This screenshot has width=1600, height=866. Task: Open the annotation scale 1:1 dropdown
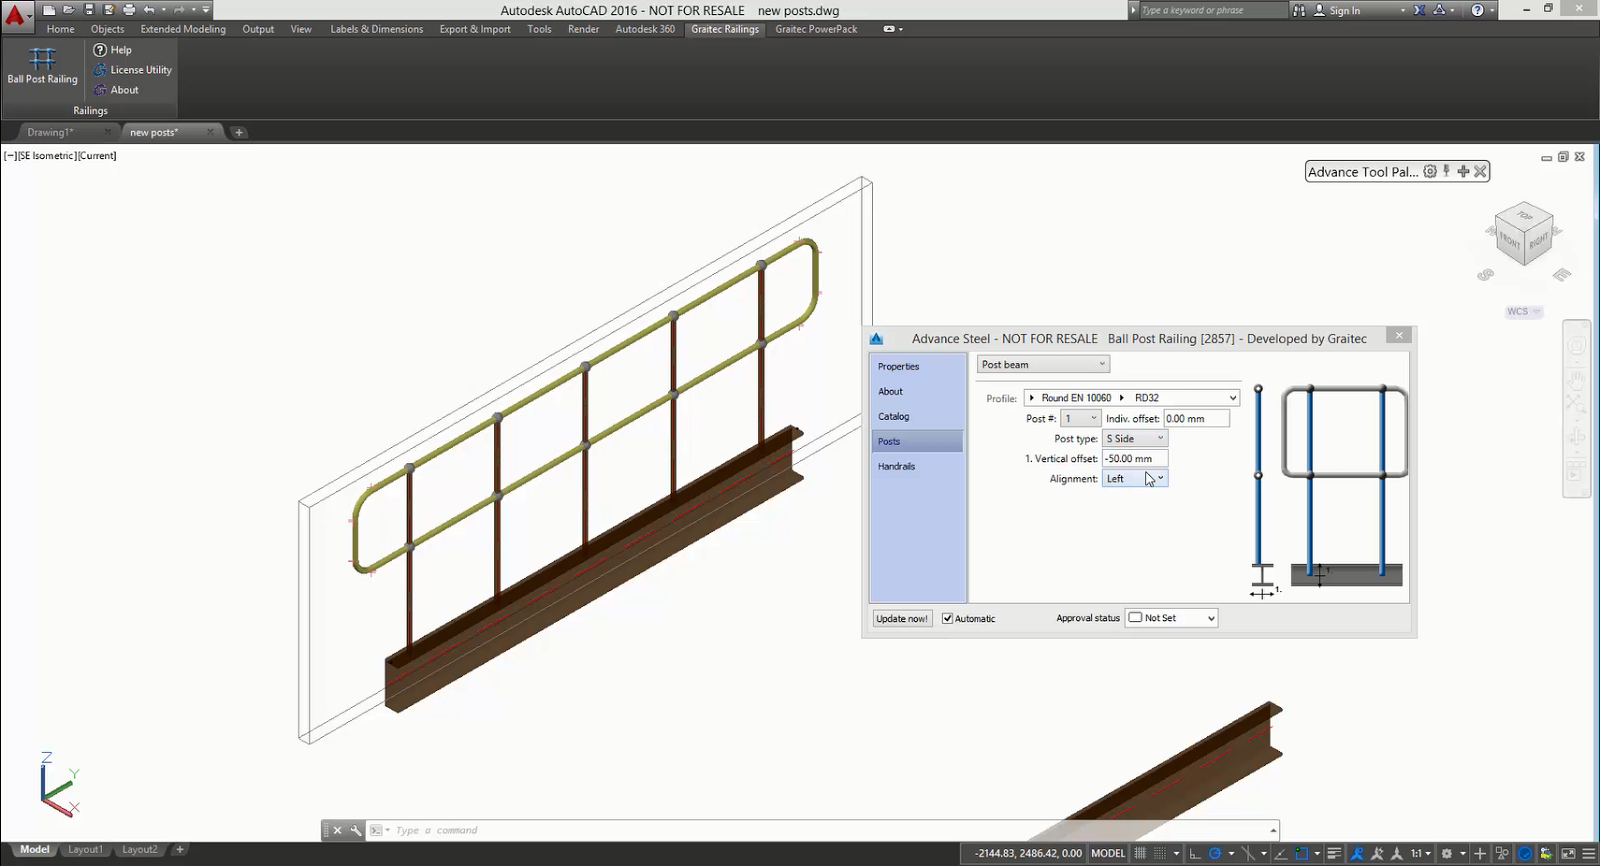point(1420,853)
